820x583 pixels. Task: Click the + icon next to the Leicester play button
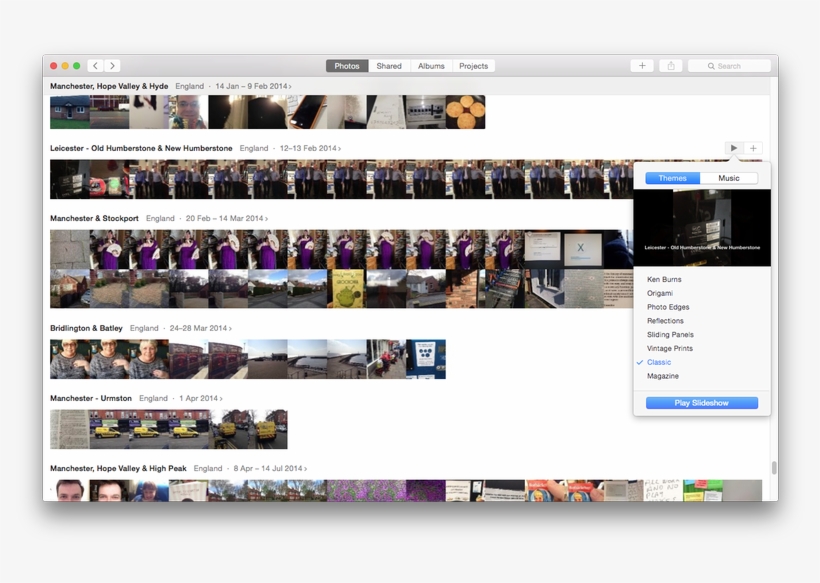[x=753, y=147]
